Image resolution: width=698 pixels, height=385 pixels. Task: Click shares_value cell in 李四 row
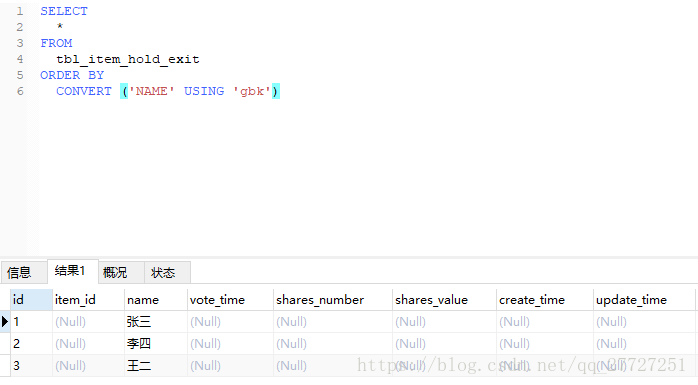444,344
